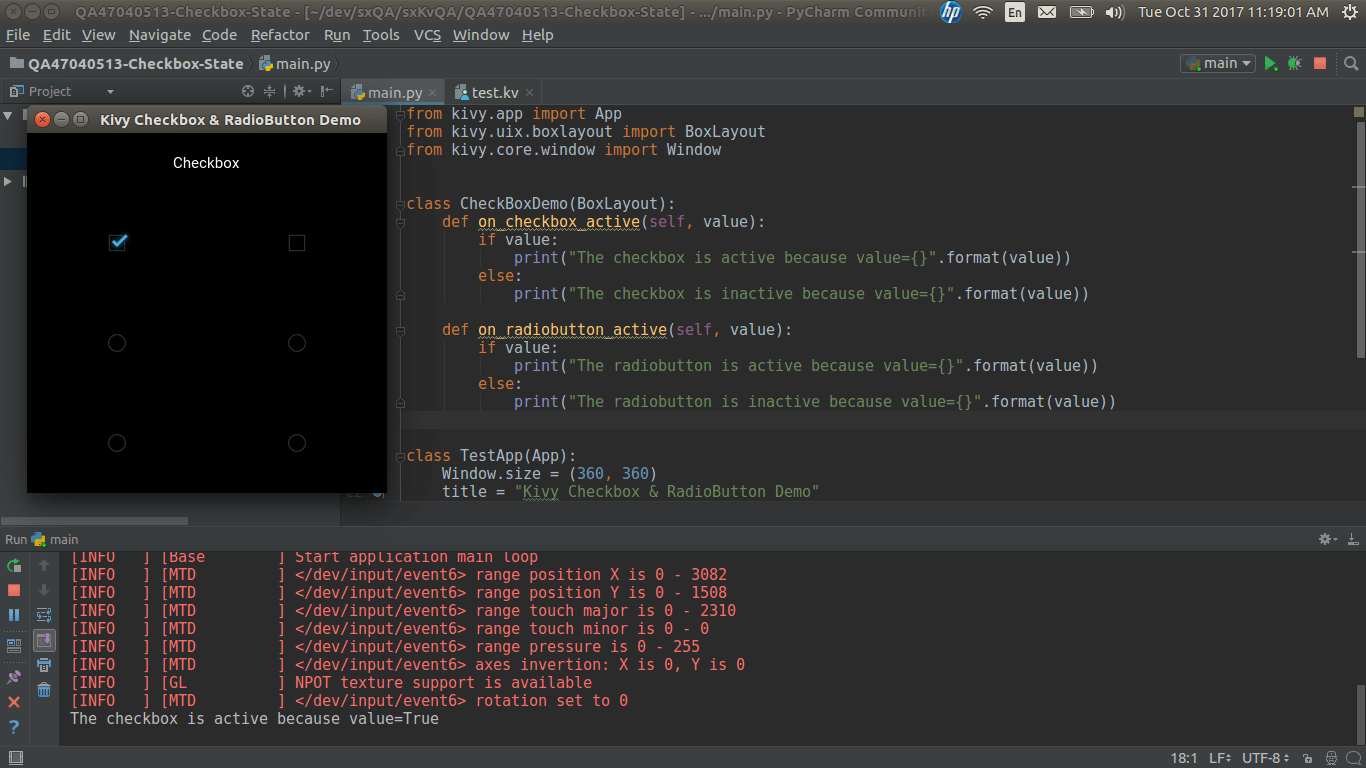Image resolution: width=1366 pixels, height=768 pixels.
Task: Start debugging with the bug icon
Action: (x=1294, y=63)
